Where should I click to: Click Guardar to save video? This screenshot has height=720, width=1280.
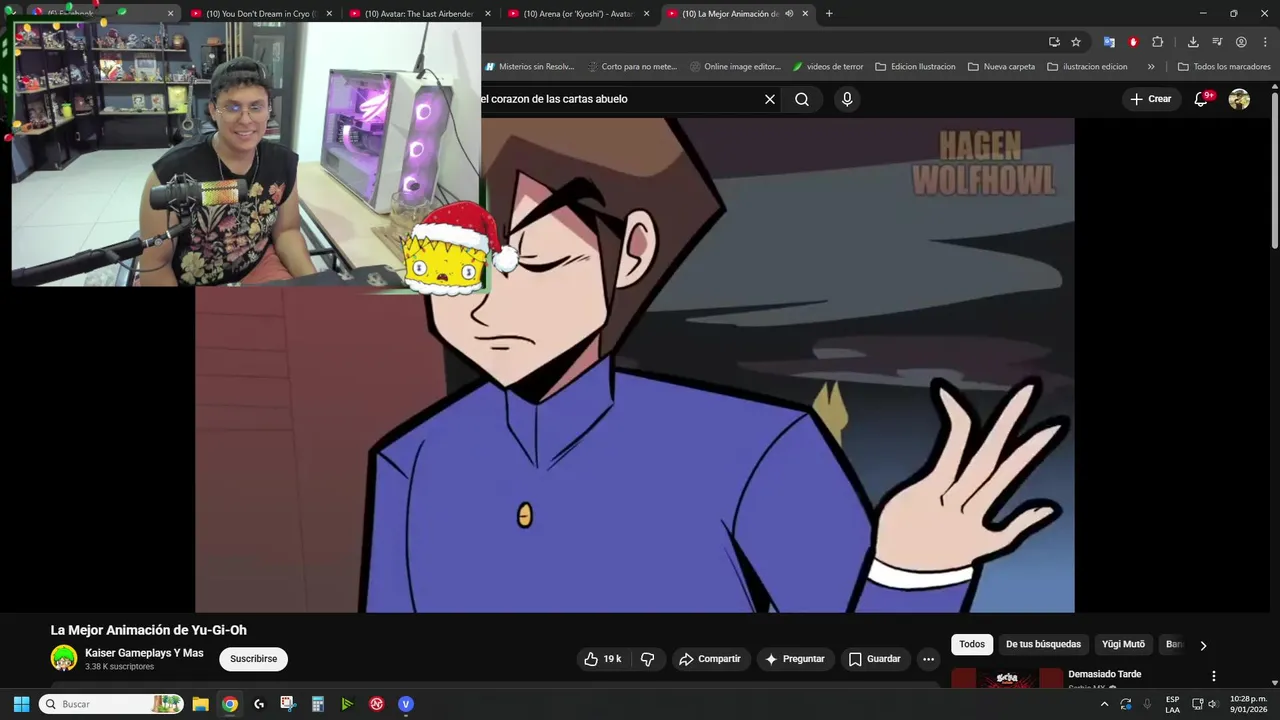[875, 659]
